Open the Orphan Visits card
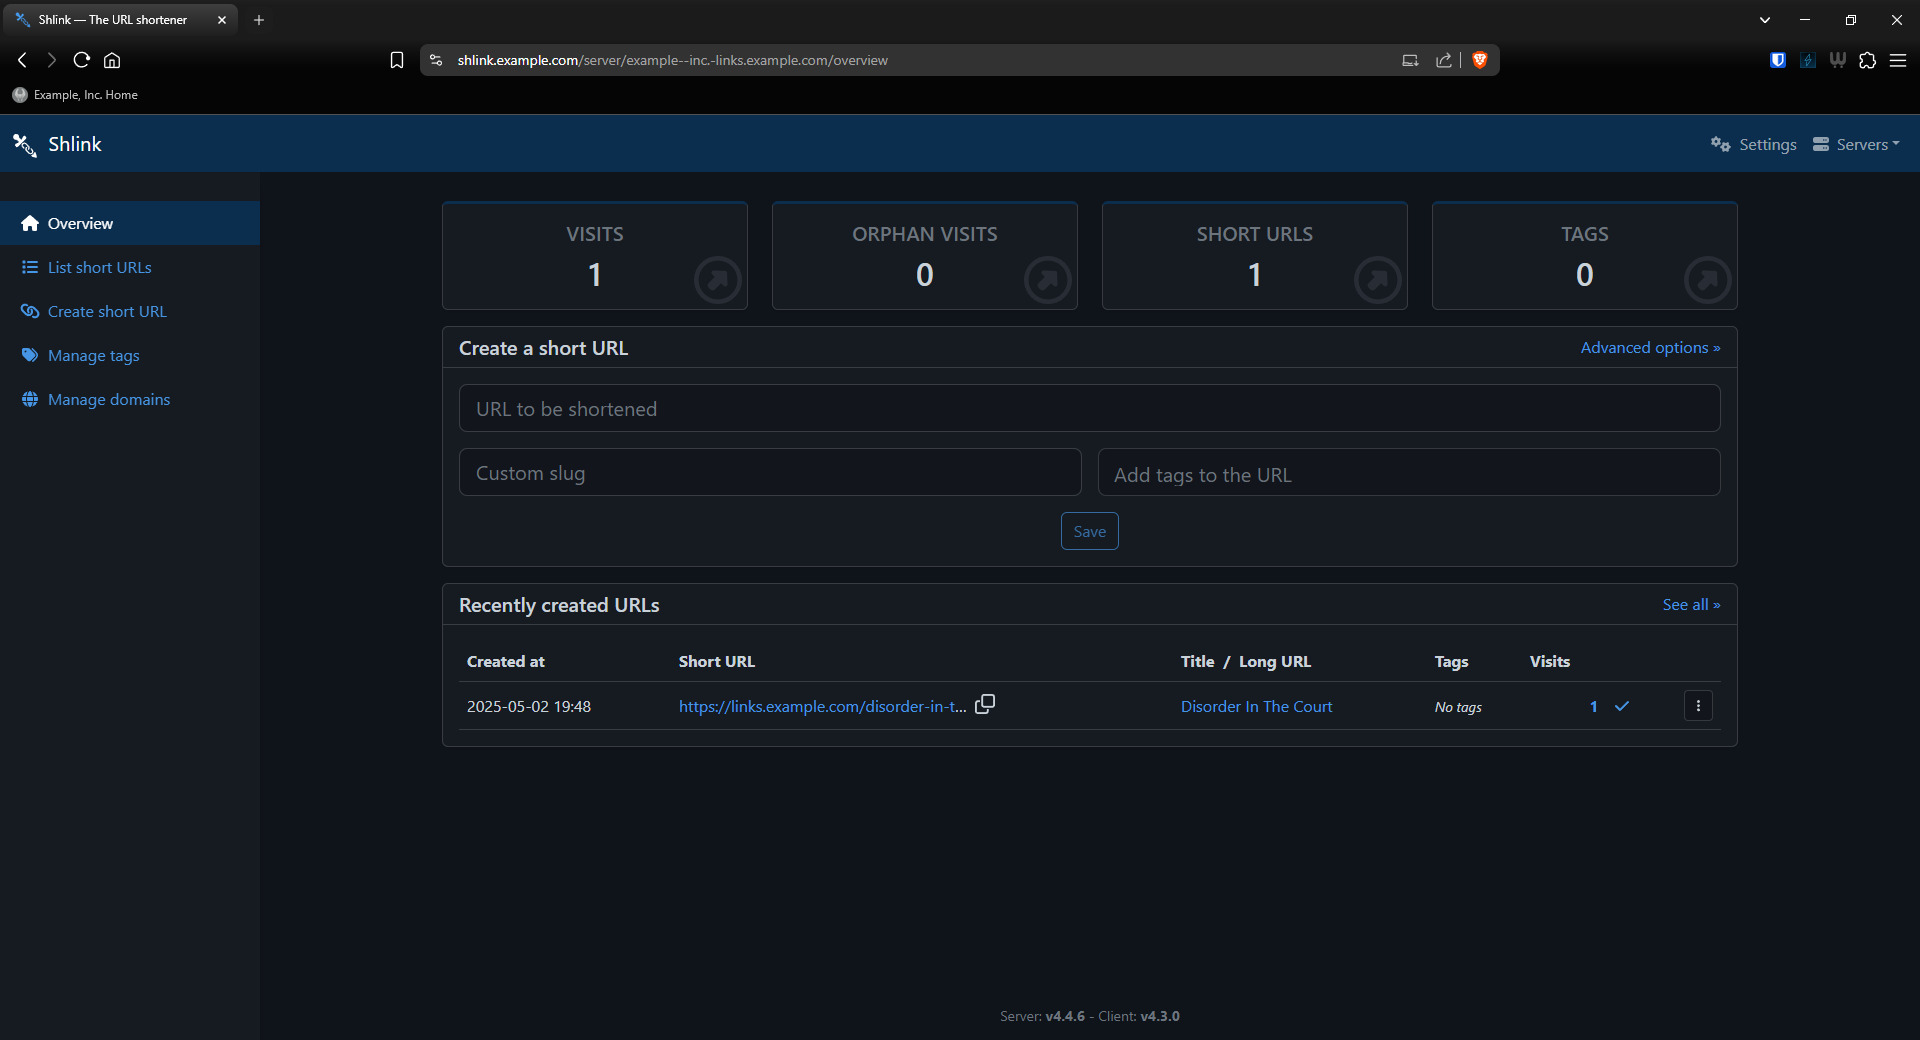The height and width of the screenshot is (1040, 1920). click(924, 256)
